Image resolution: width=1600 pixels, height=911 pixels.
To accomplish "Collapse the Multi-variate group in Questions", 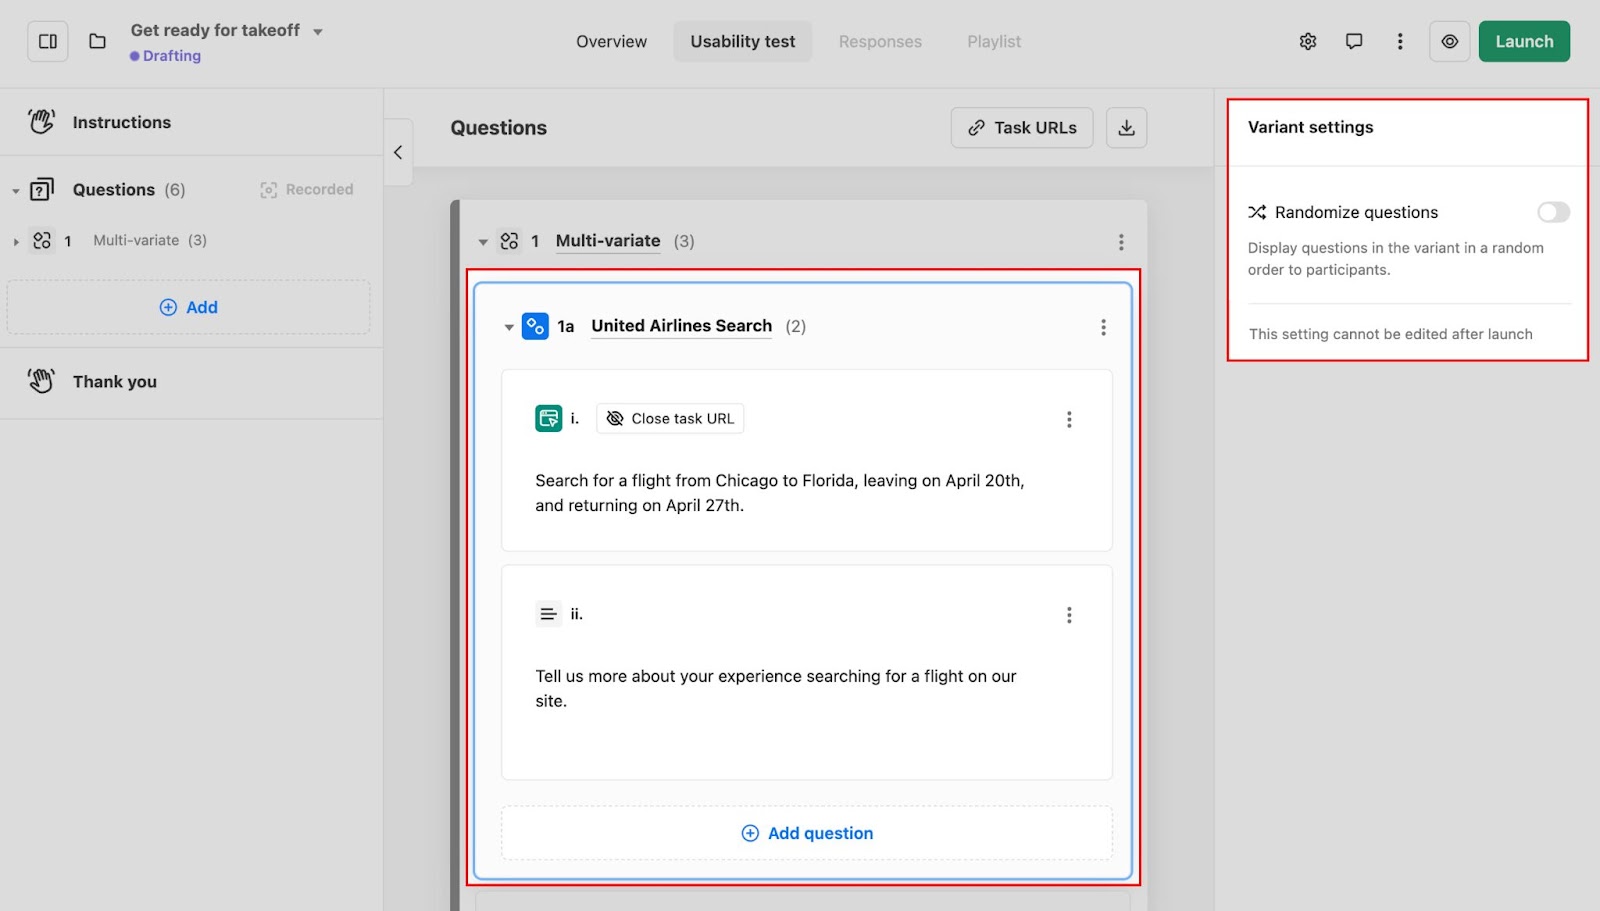I will 483,242.
